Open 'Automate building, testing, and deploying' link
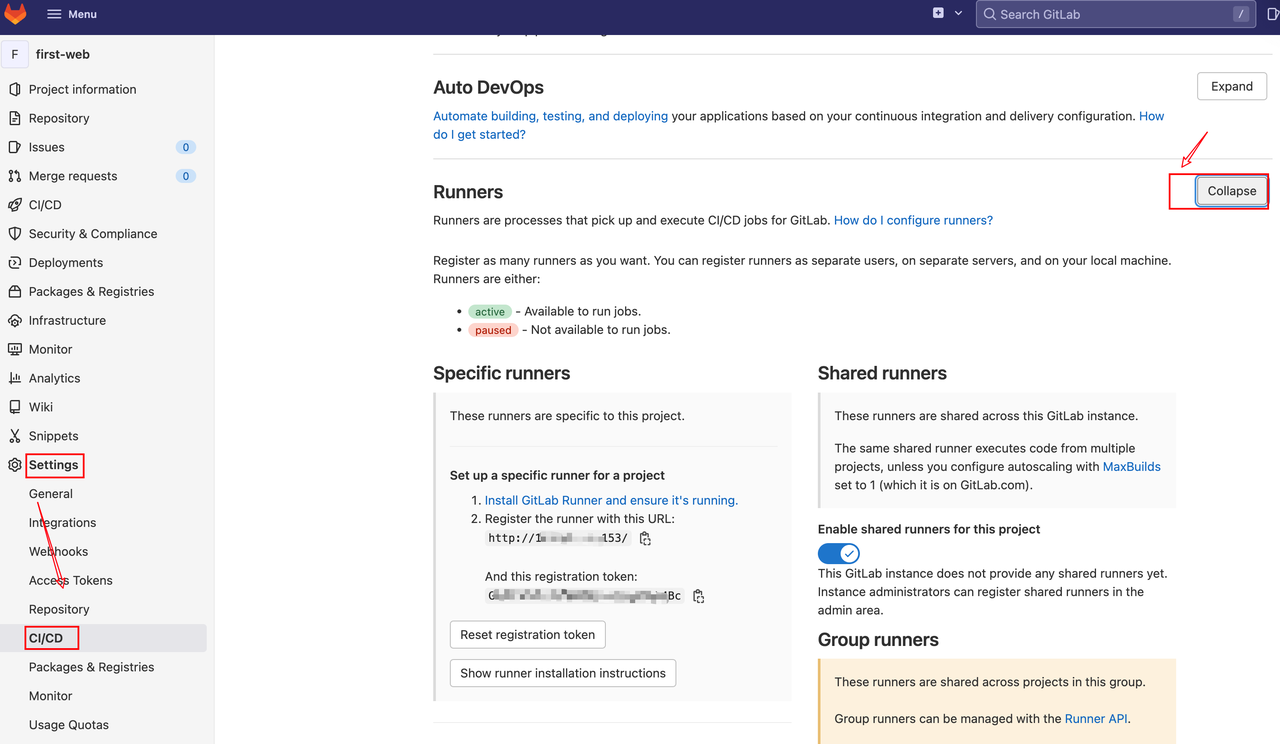 [551, 116]
